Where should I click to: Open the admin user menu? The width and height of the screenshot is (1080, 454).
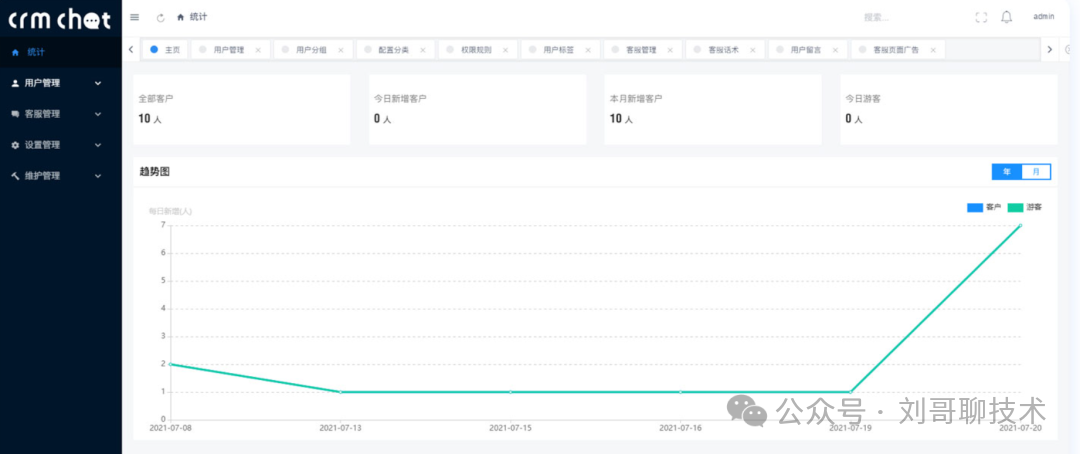pyautogui.click(x=1043, y=17)
